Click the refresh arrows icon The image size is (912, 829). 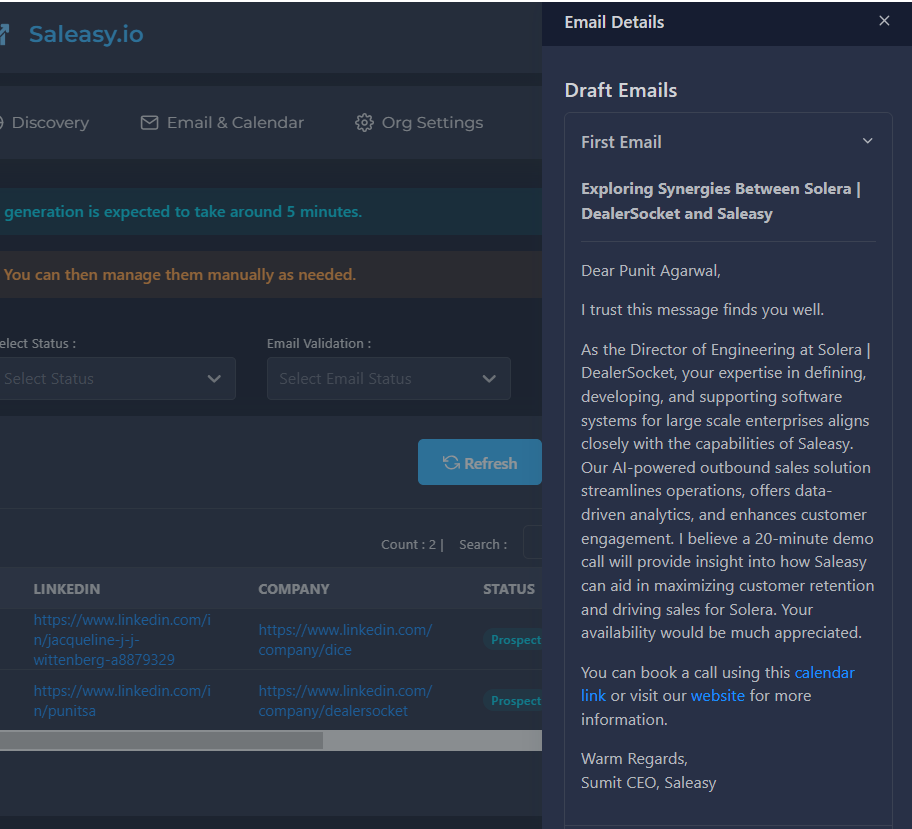click(451, 463)
